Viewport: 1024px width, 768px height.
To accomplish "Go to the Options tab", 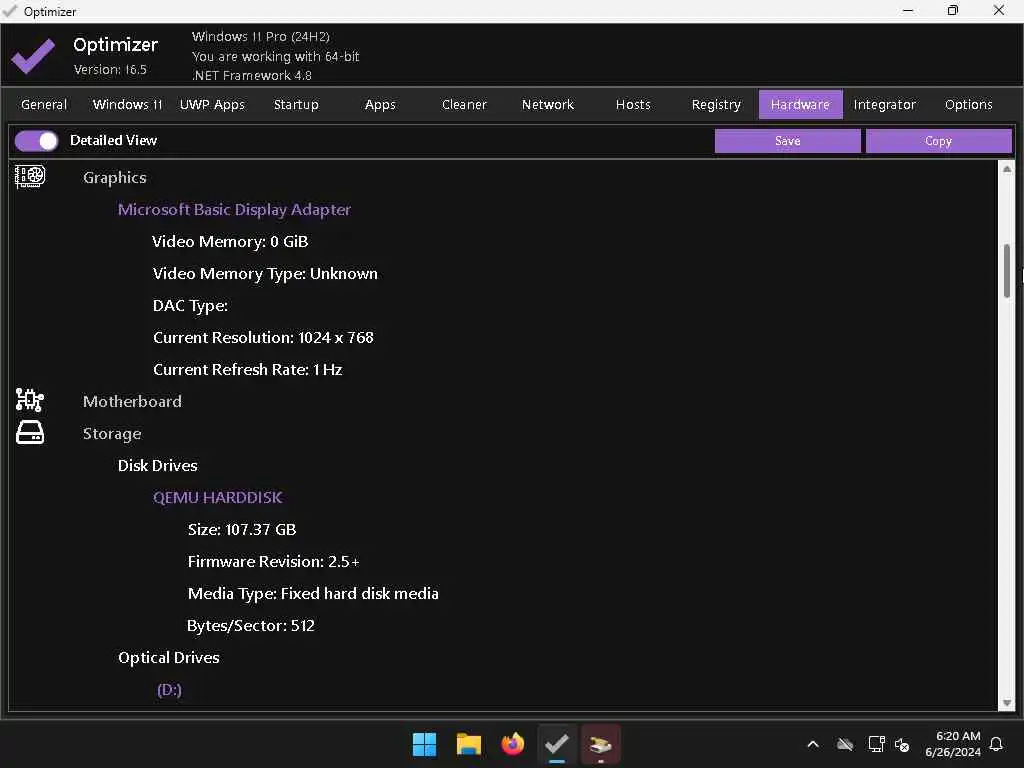I will click(x=968, y=104).
